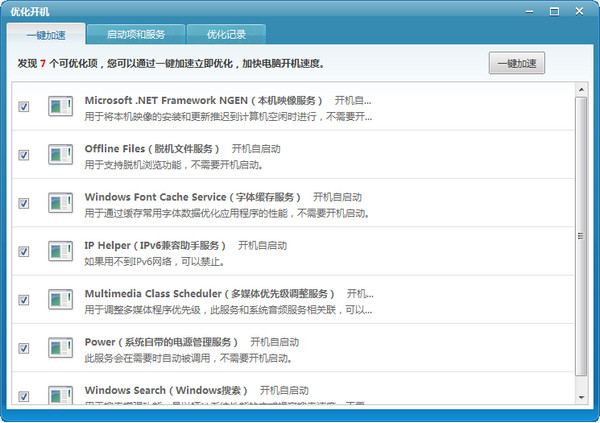Screen dimensions: 600x423
Task: Click 开机自启动 status beside Offline Files
Action: coord(256,149)
